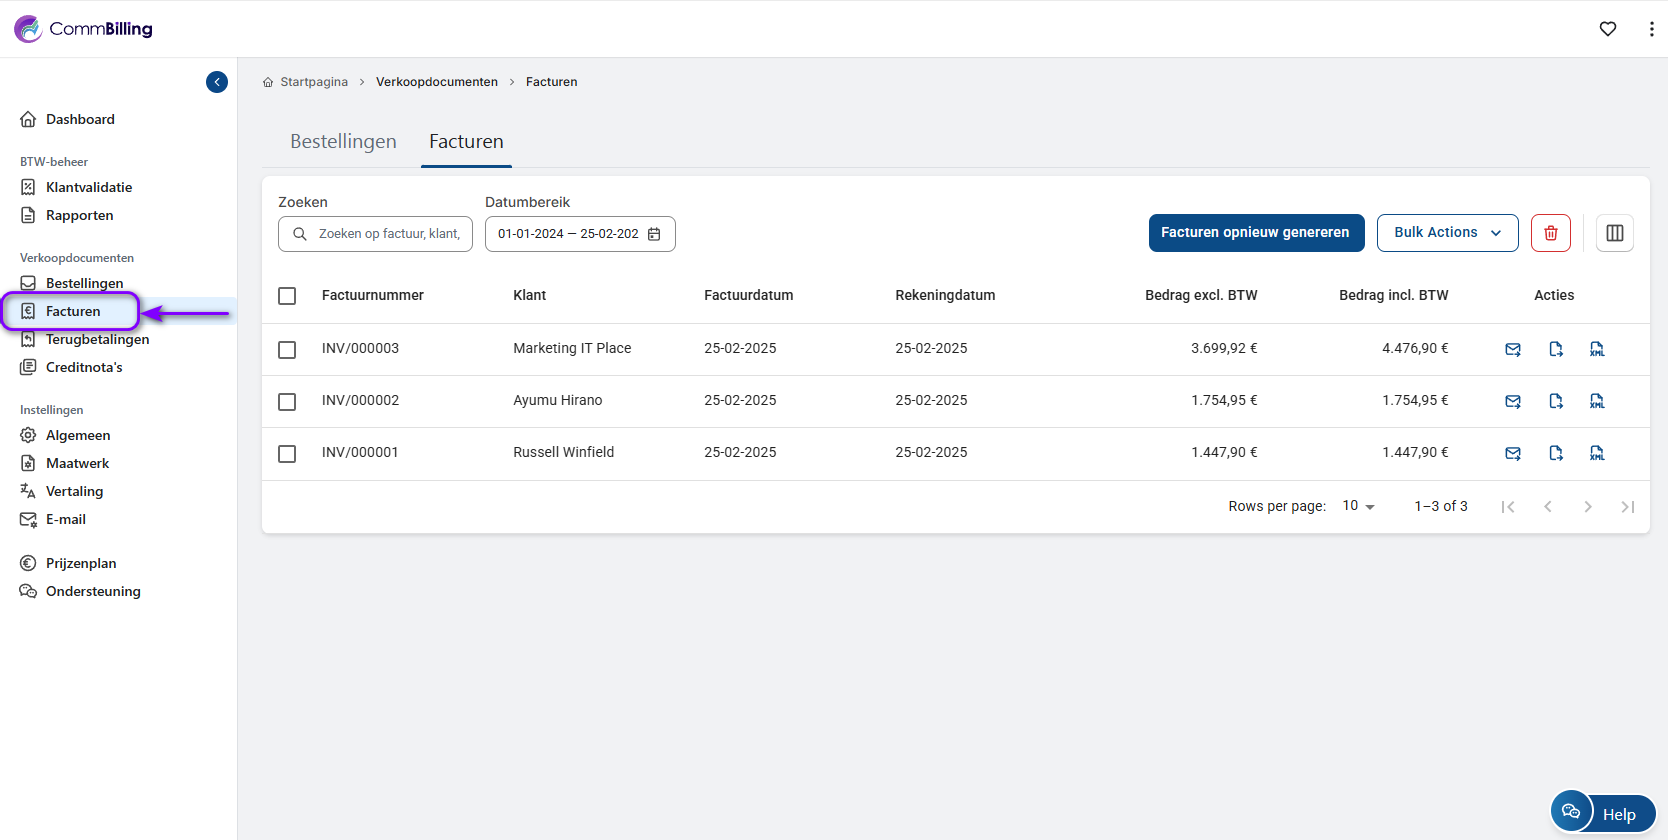Click the heart favorites icon in header
Viewport: 1668px width, 840px height.
point(1607,29)
